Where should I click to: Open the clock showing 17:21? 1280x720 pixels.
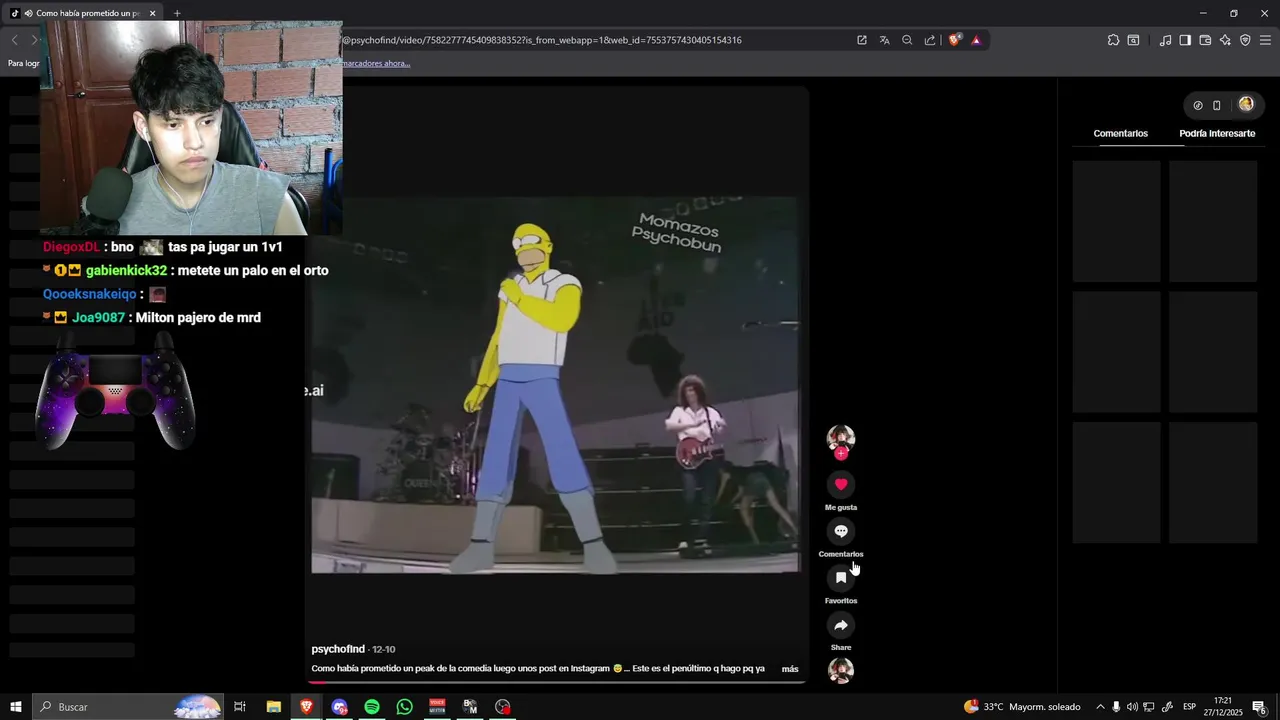click(x=1223, y=707)
